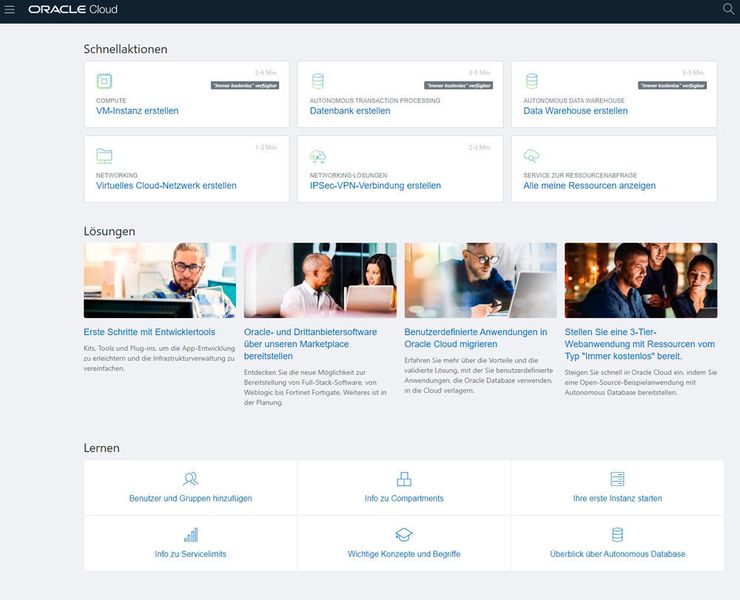This screenshot has height=600, width=740.
Task: Click the Networking folder icon
Action: [104, 156]
